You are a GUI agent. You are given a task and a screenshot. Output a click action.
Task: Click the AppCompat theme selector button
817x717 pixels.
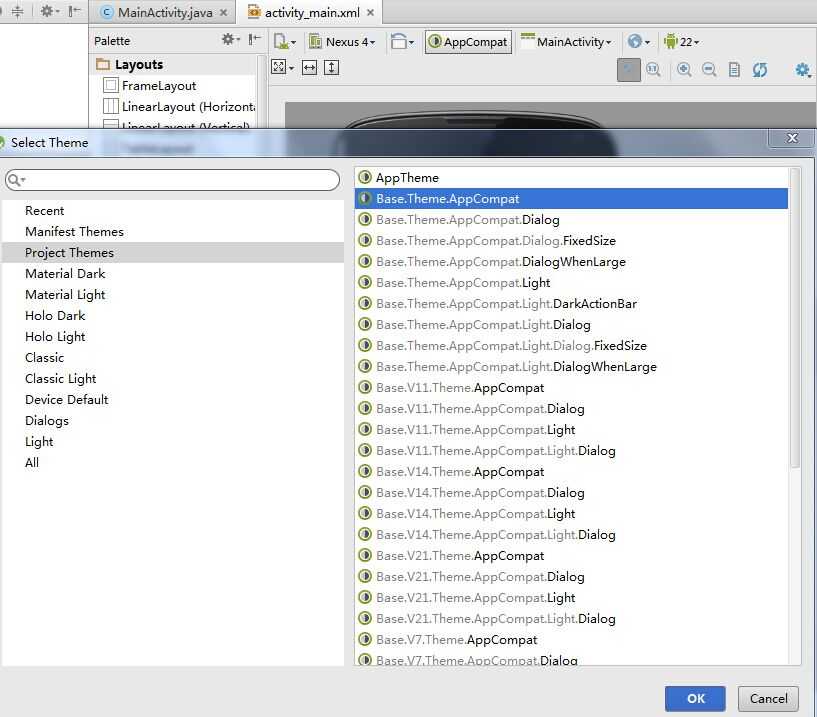(x=468, y=42)
